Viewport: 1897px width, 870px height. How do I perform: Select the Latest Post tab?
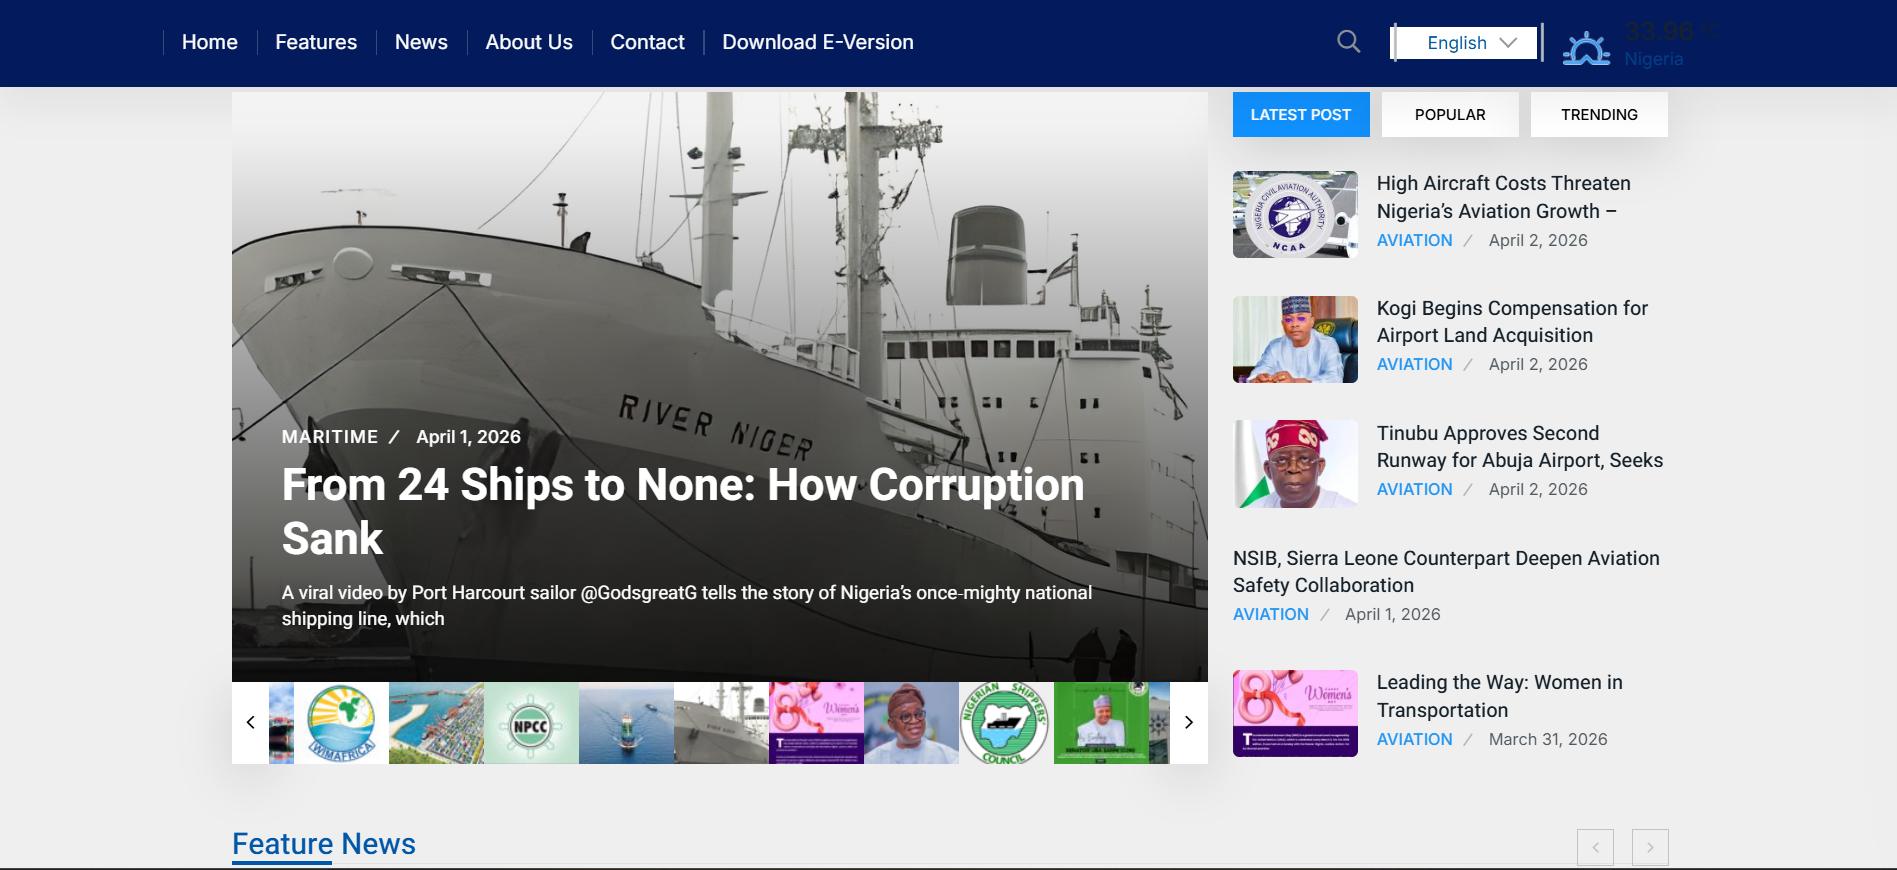1300,115
